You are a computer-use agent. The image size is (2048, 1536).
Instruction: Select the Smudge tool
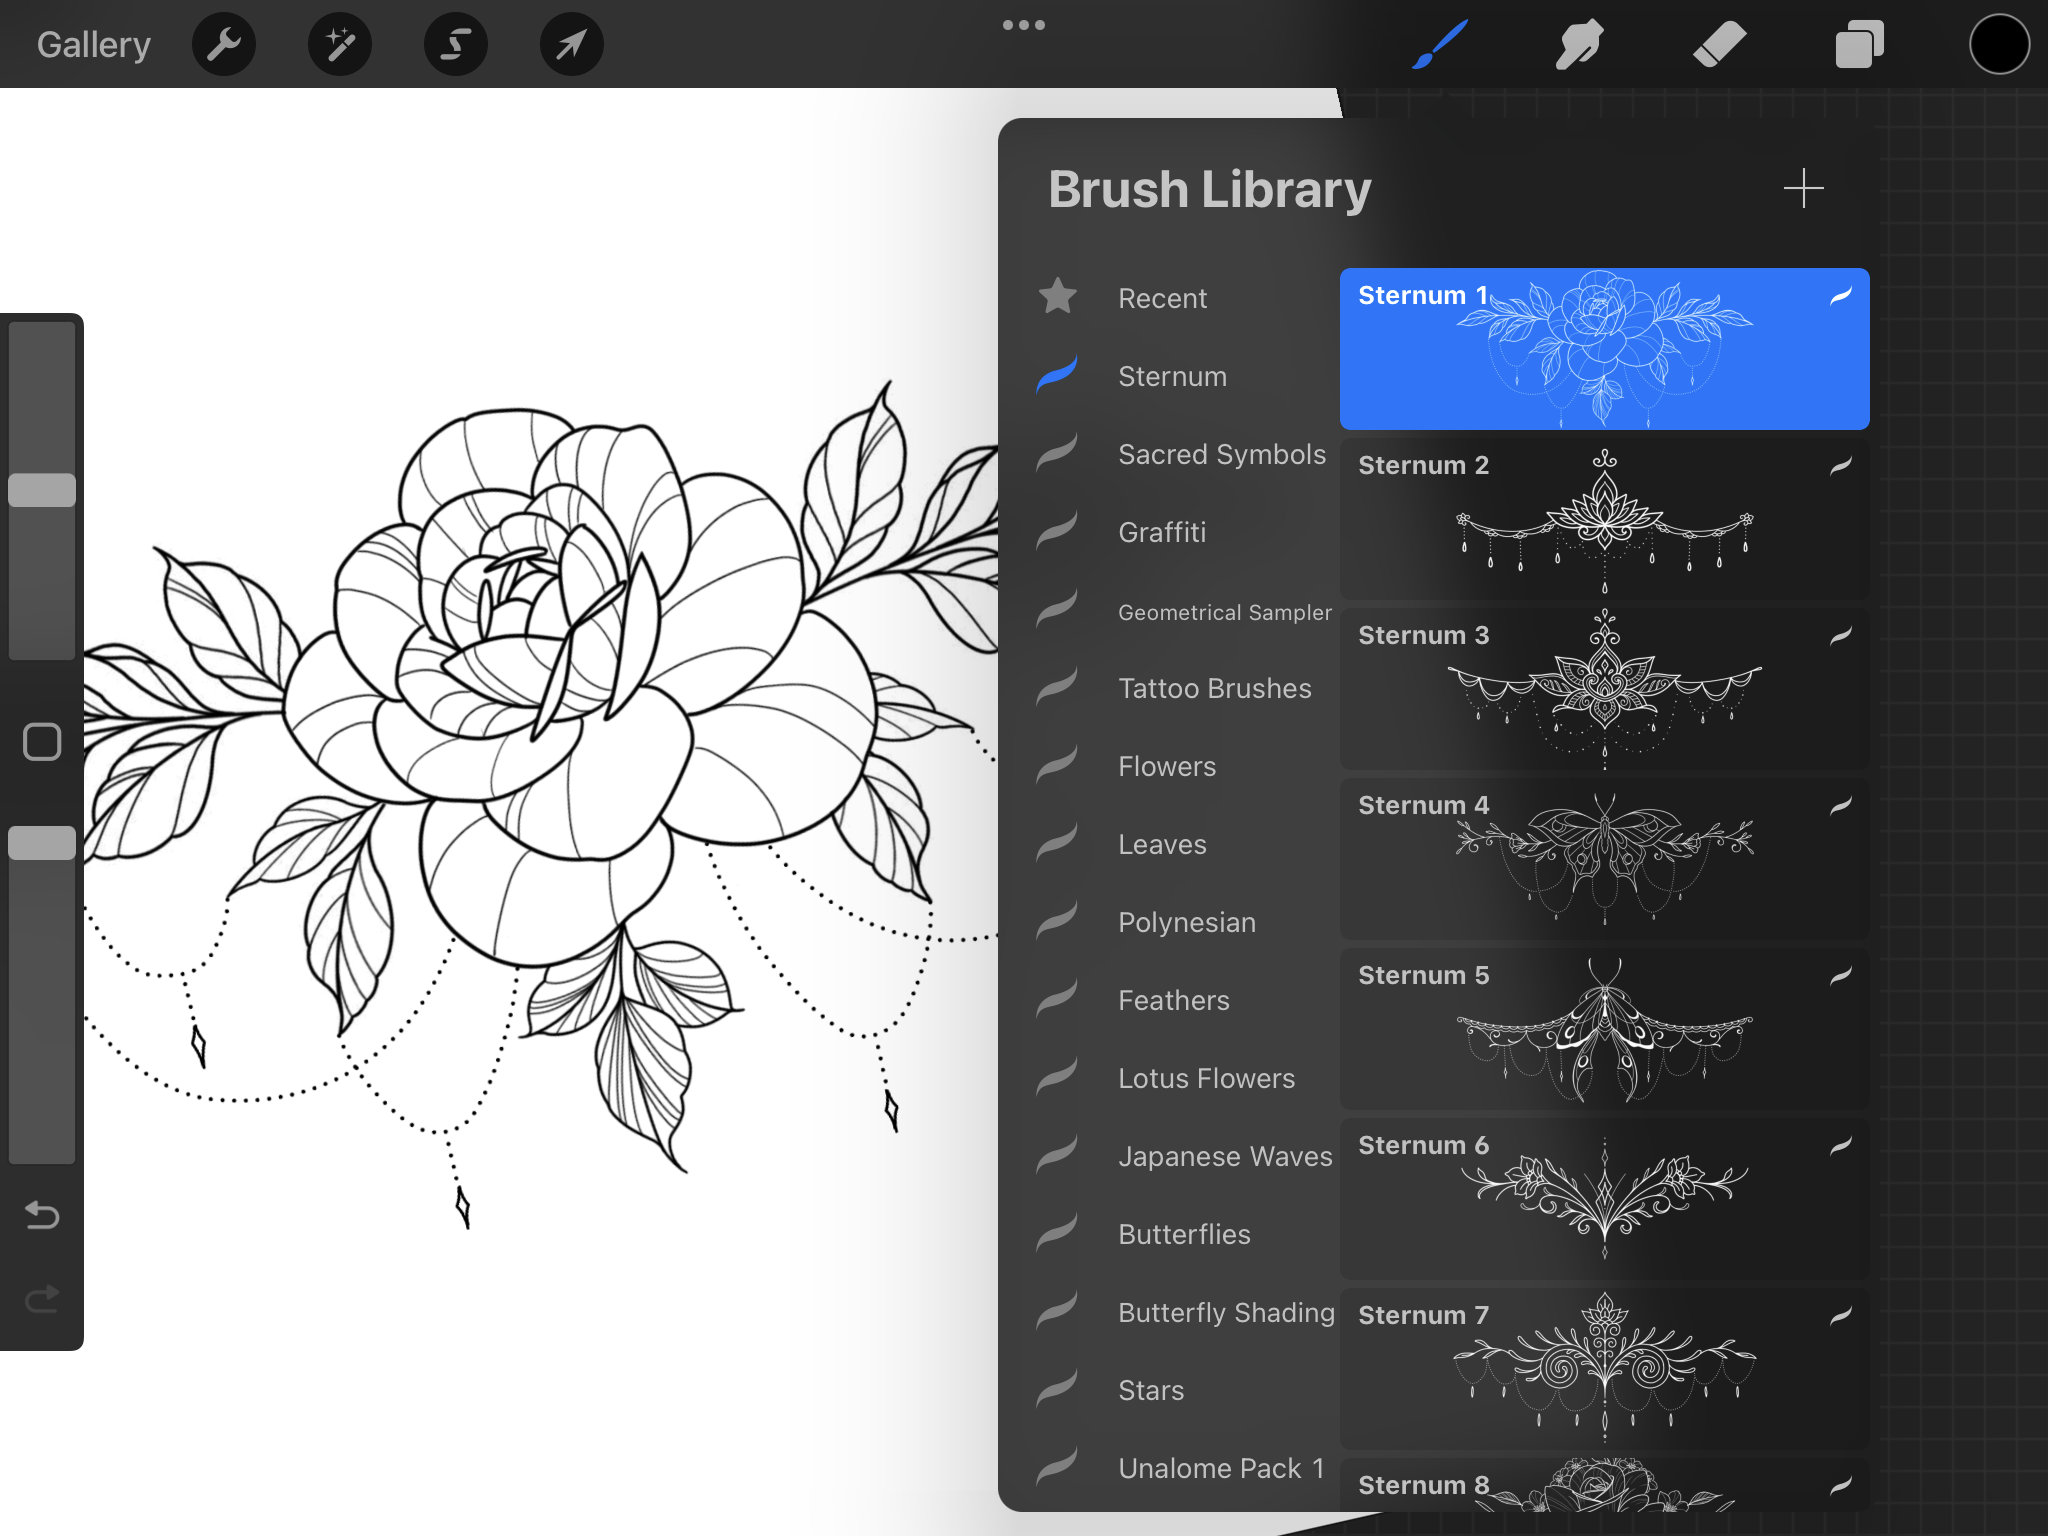pyautogui.click(x=1580, y=44)
